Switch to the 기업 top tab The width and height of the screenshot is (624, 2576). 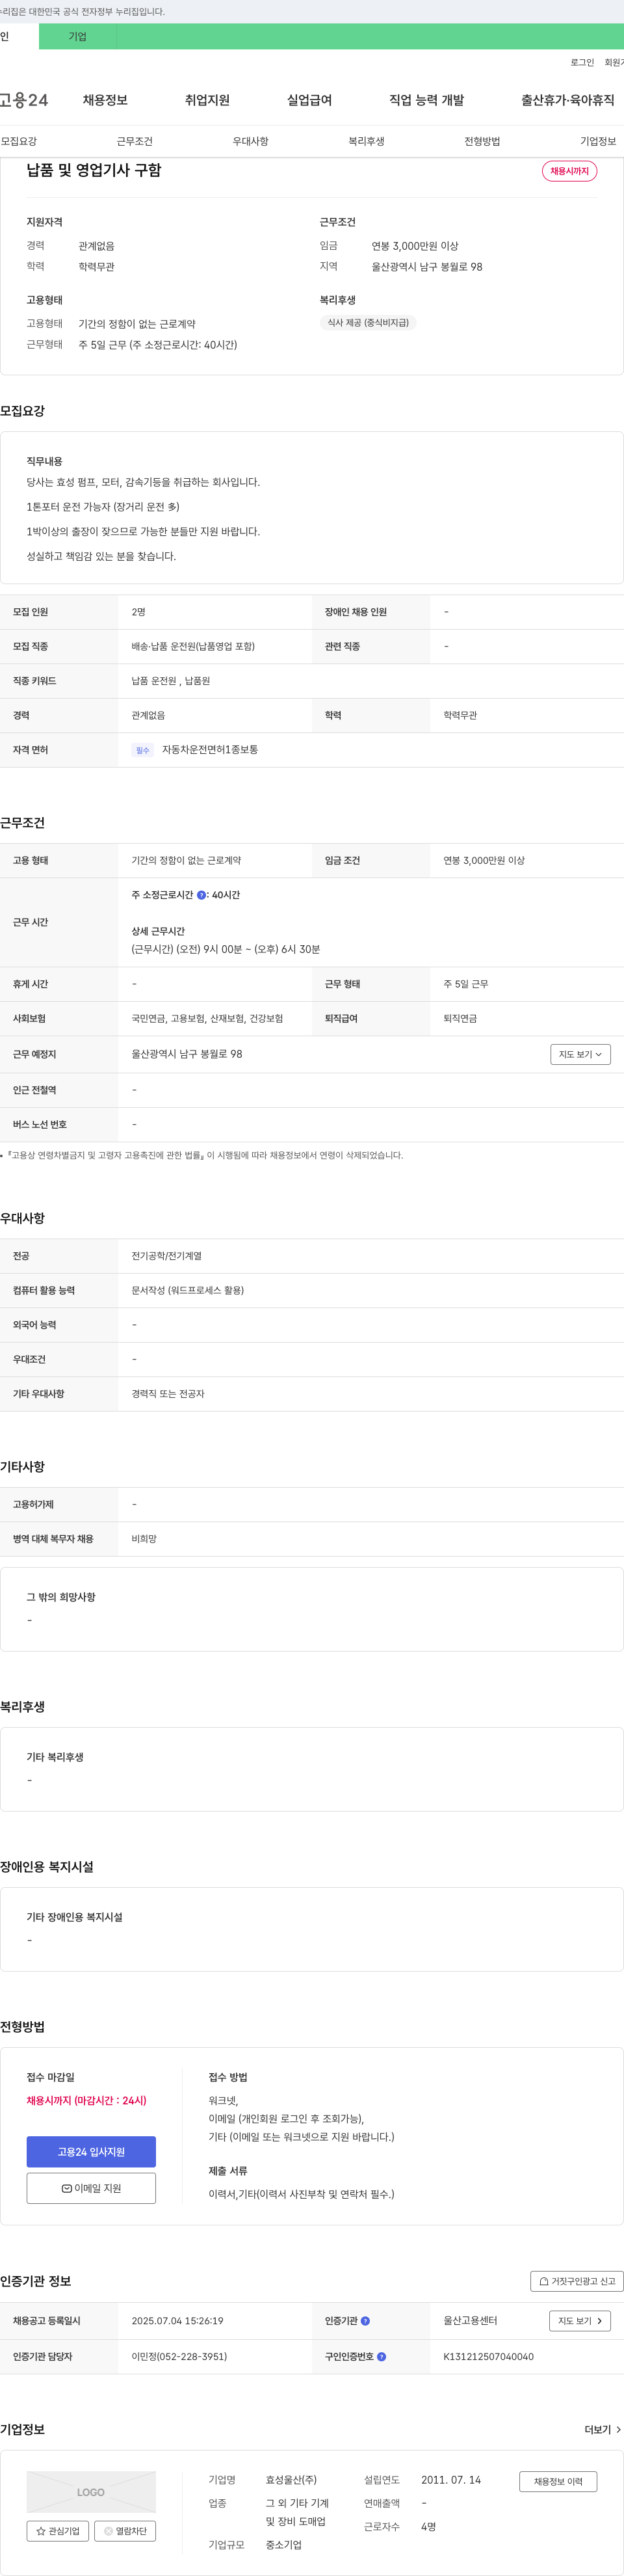click(x=78, y=37)
